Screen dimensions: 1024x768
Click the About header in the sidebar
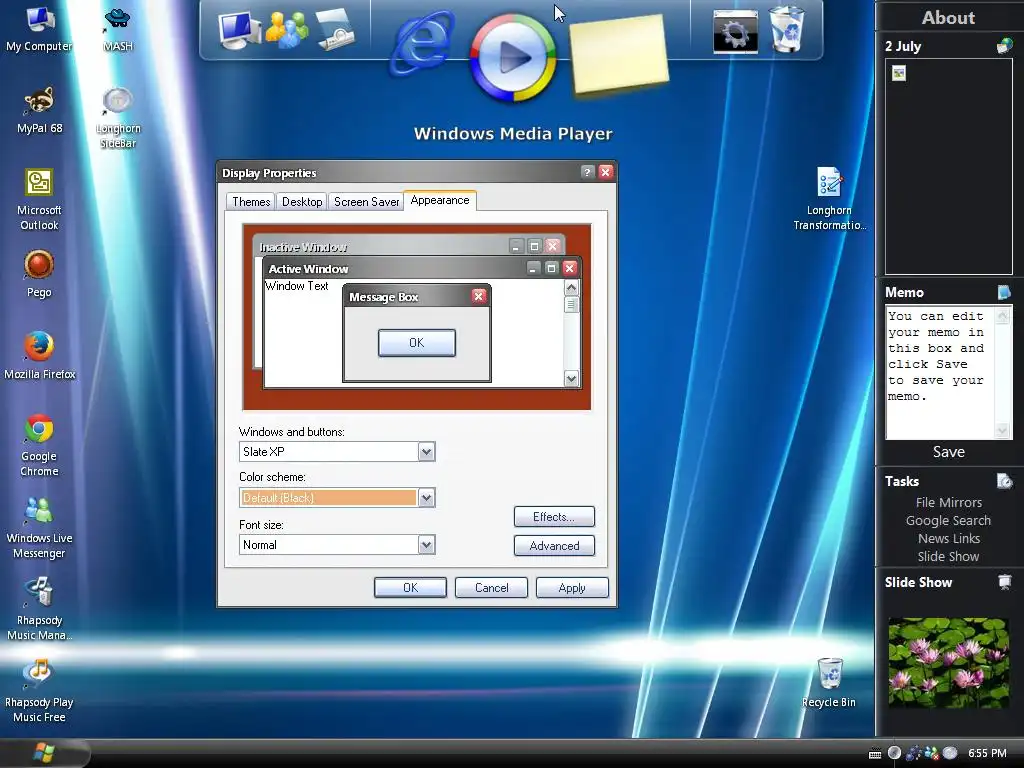pos(948,18)
